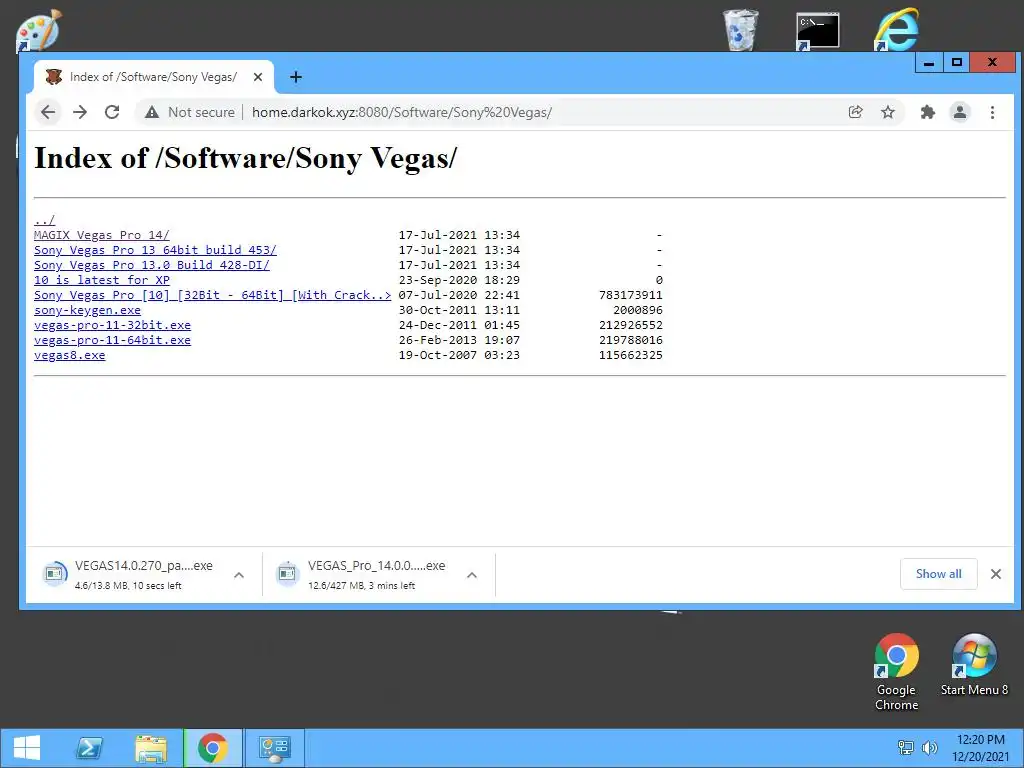The width and height of the screenshot is (1024, 768).
Task: Download vegas-pro-11-64bit.exe
Action: tap(112, 340)
